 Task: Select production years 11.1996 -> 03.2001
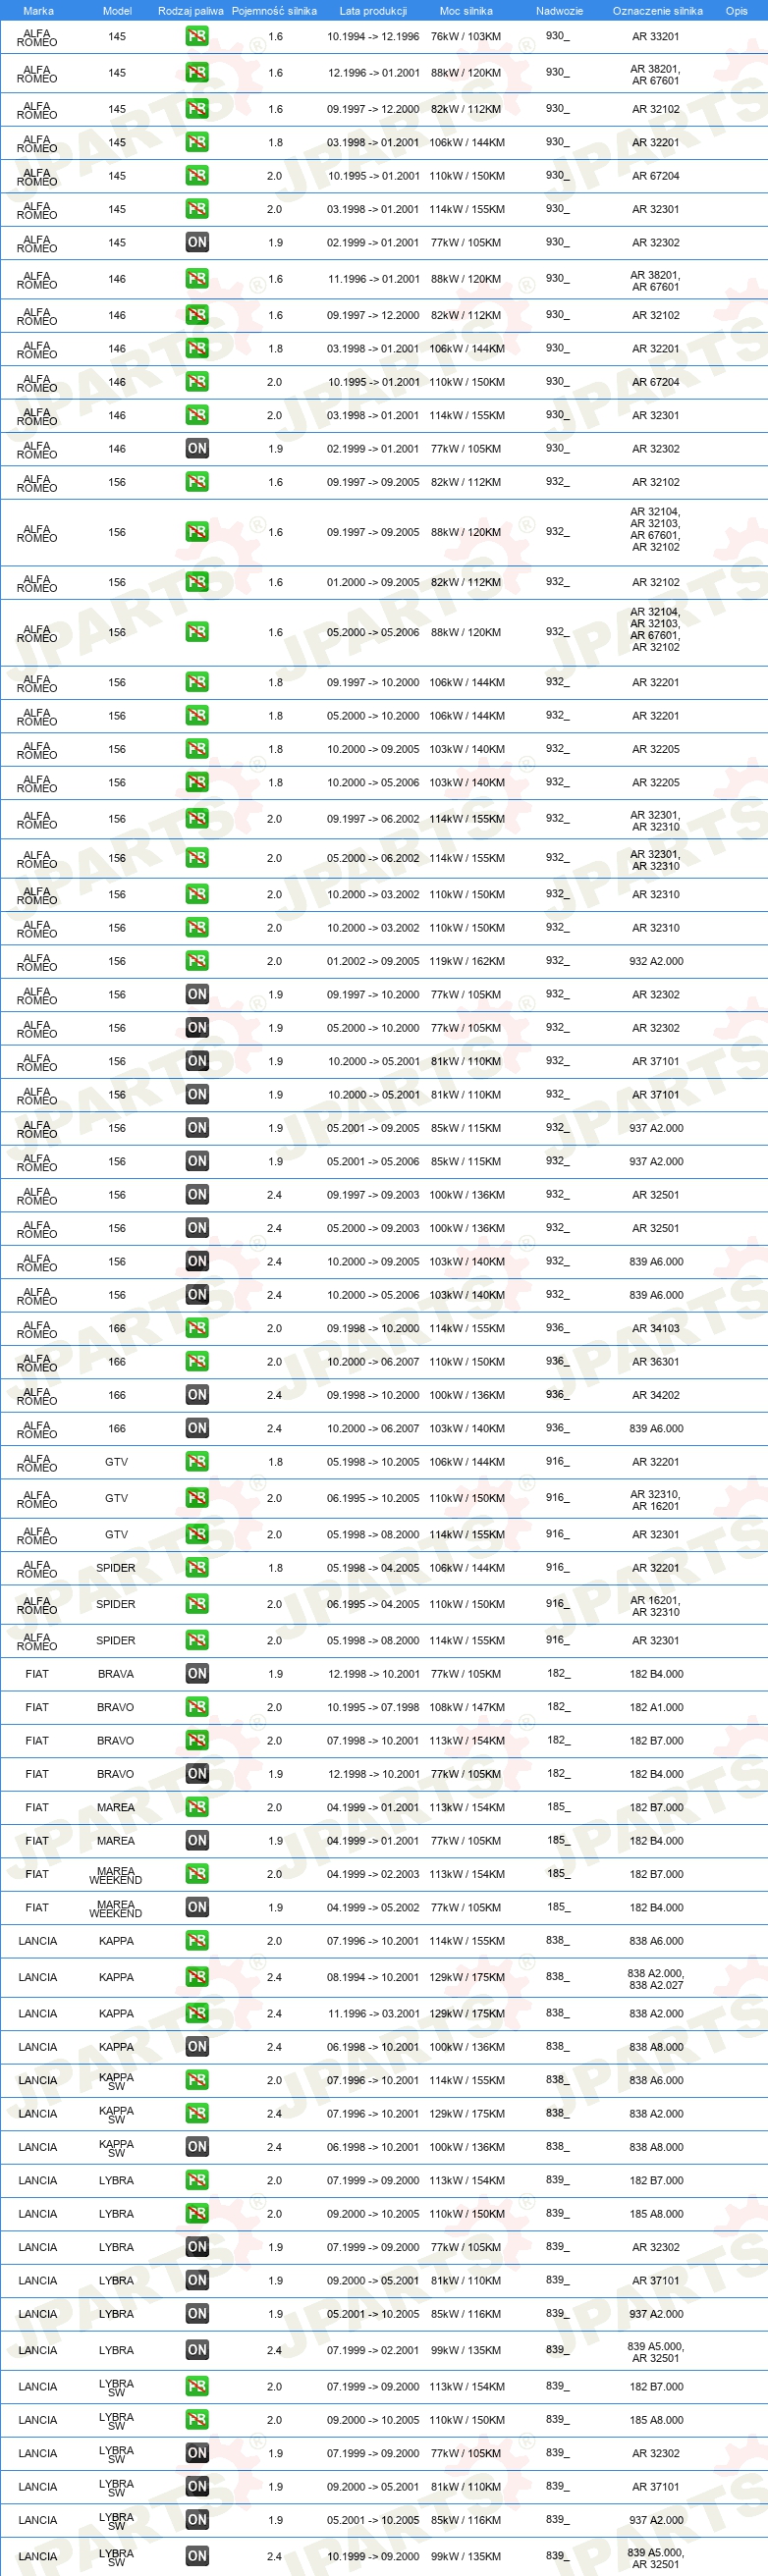[373, 2013]
